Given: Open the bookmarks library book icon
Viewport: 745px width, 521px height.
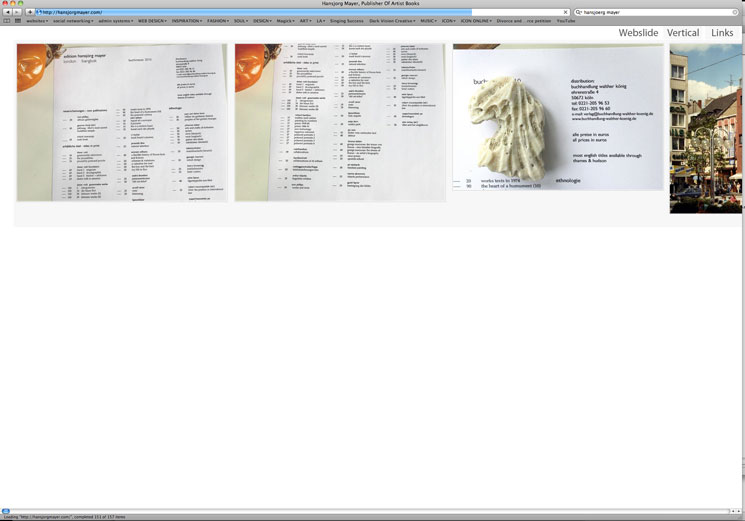Looking at the screenshot, I should (6, 20).
